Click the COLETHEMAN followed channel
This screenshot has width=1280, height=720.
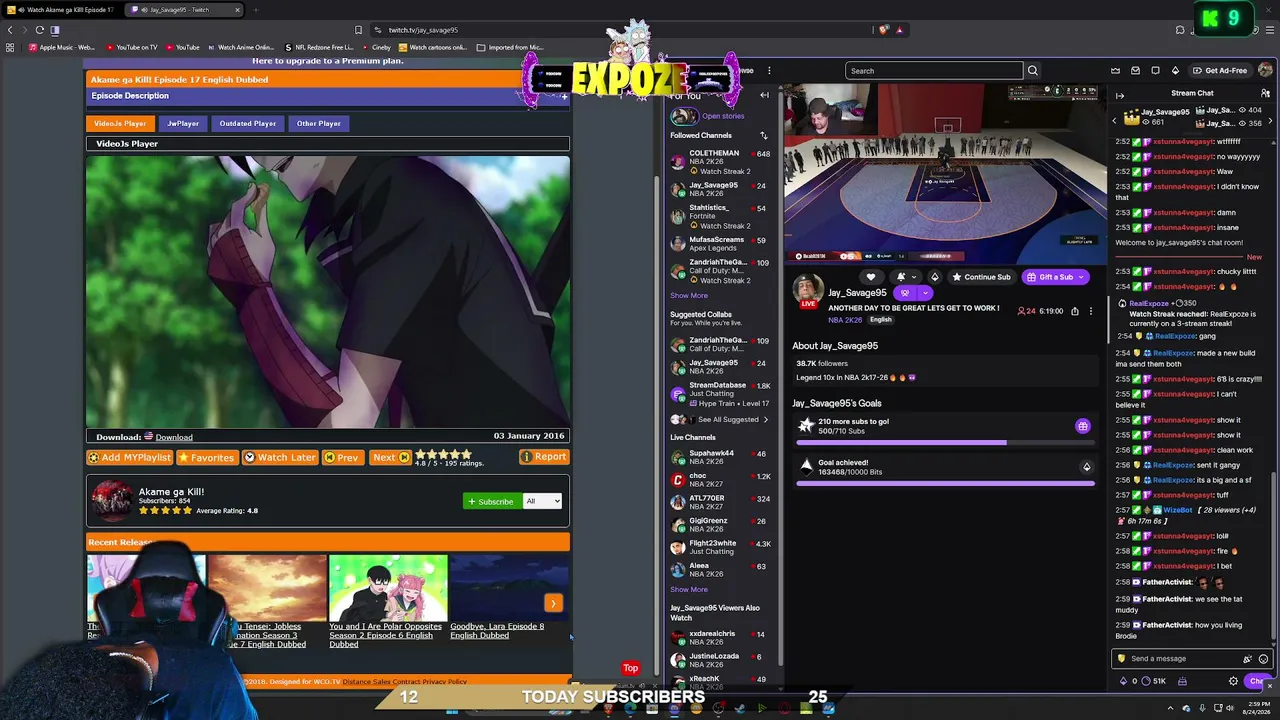tap(720, 162)
